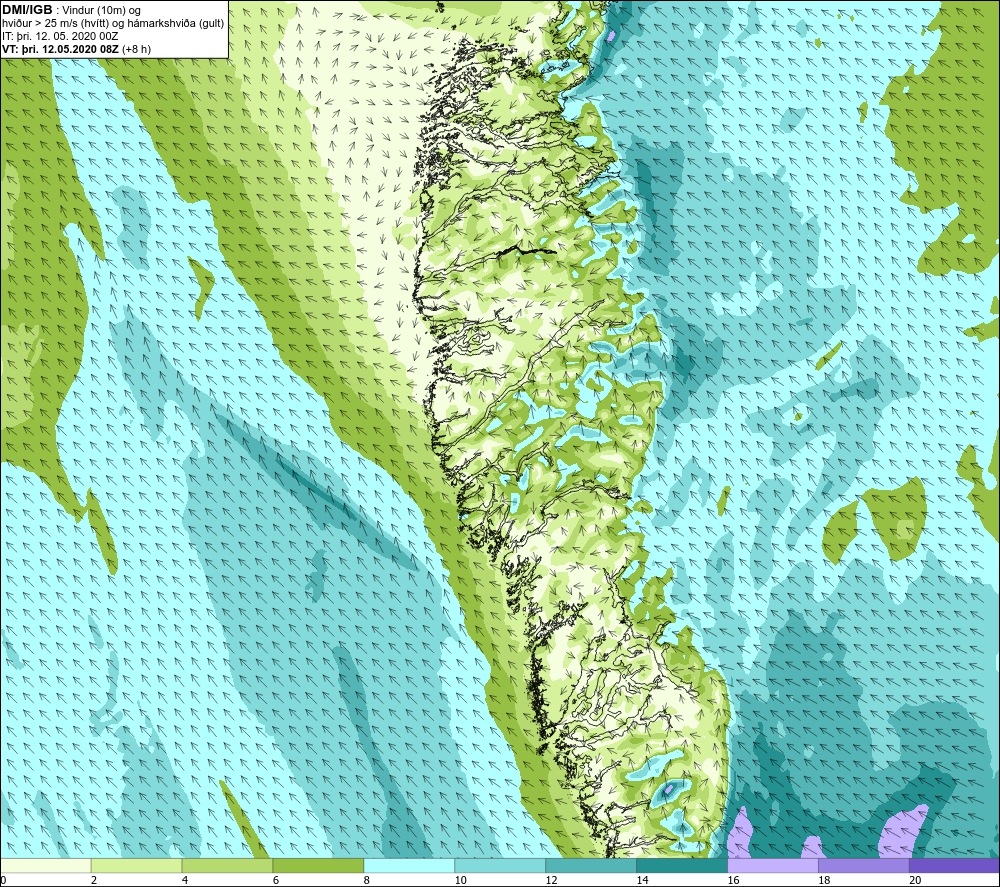Click the 14–16 m/s dark teal legend swatch
Screen dimensions: 1000x887
682,865
